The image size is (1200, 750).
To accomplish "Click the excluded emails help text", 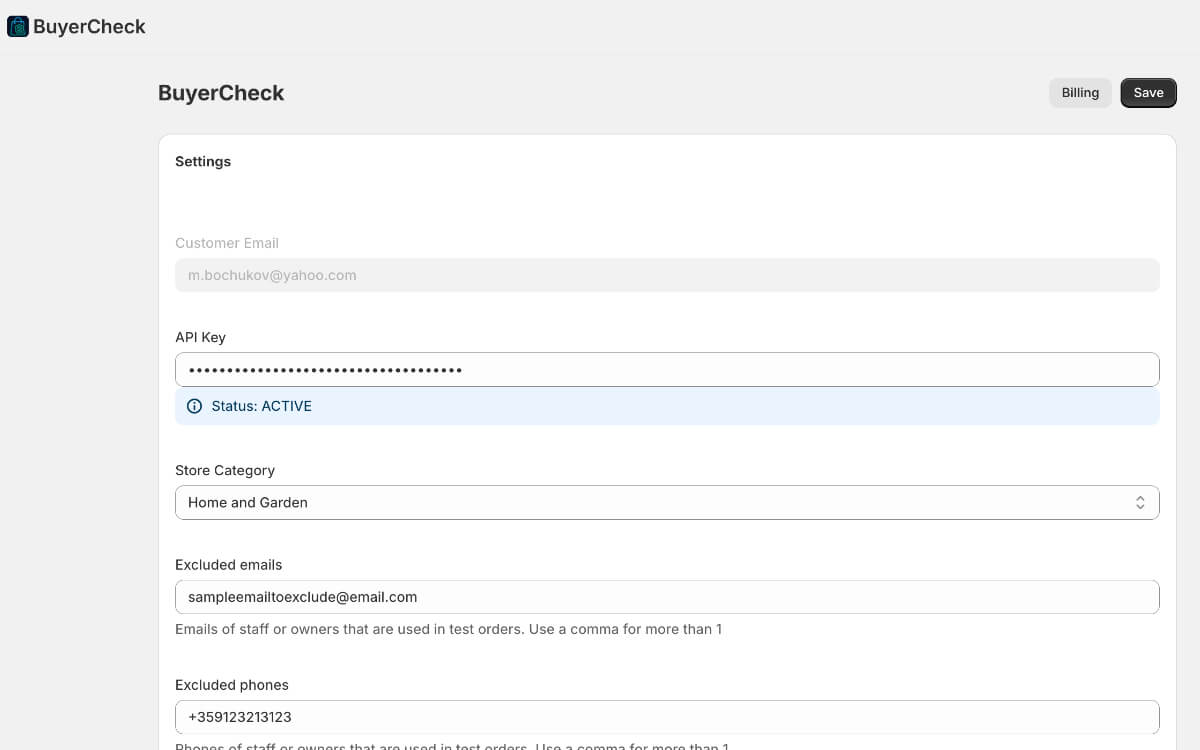I will click(x=448, y=629).
